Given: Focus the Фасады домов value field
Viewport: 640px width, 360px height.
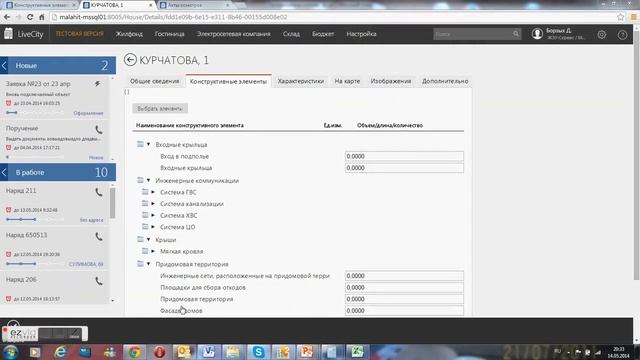Looking at the screenshot, I should pyautogui.click(x=404, y=311).
